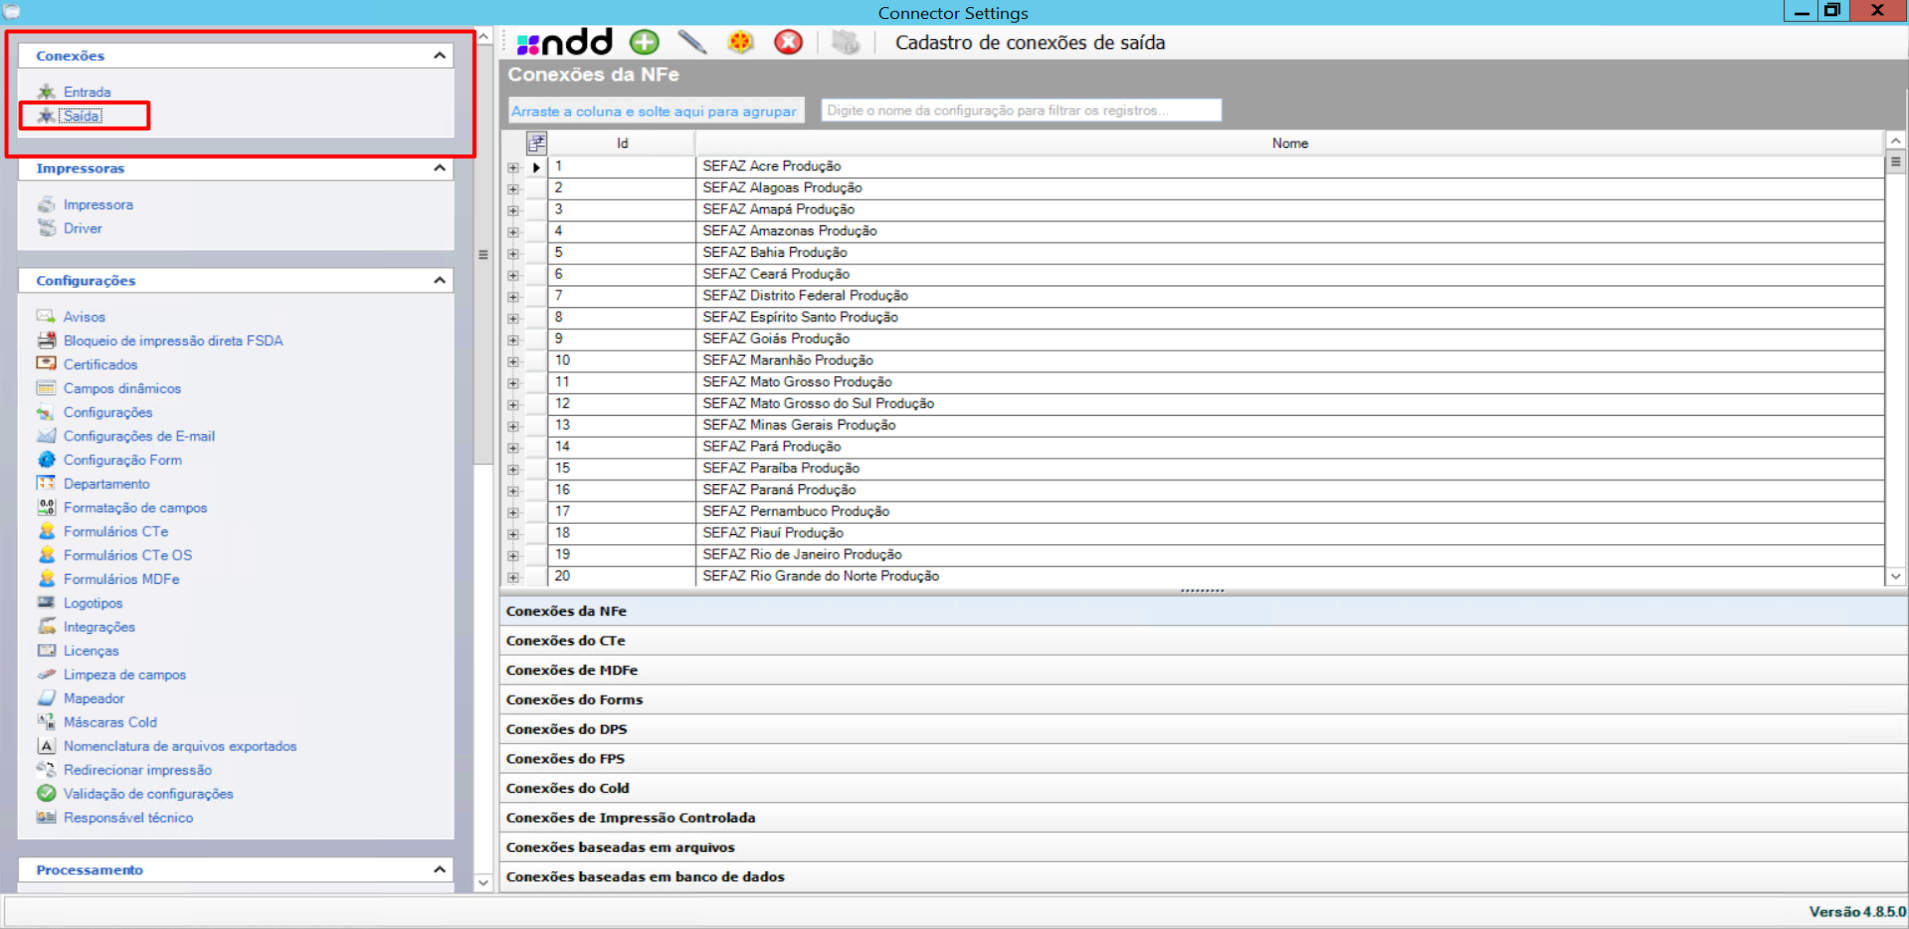
Task: Click the ndd logo
Action: point(564,42)
